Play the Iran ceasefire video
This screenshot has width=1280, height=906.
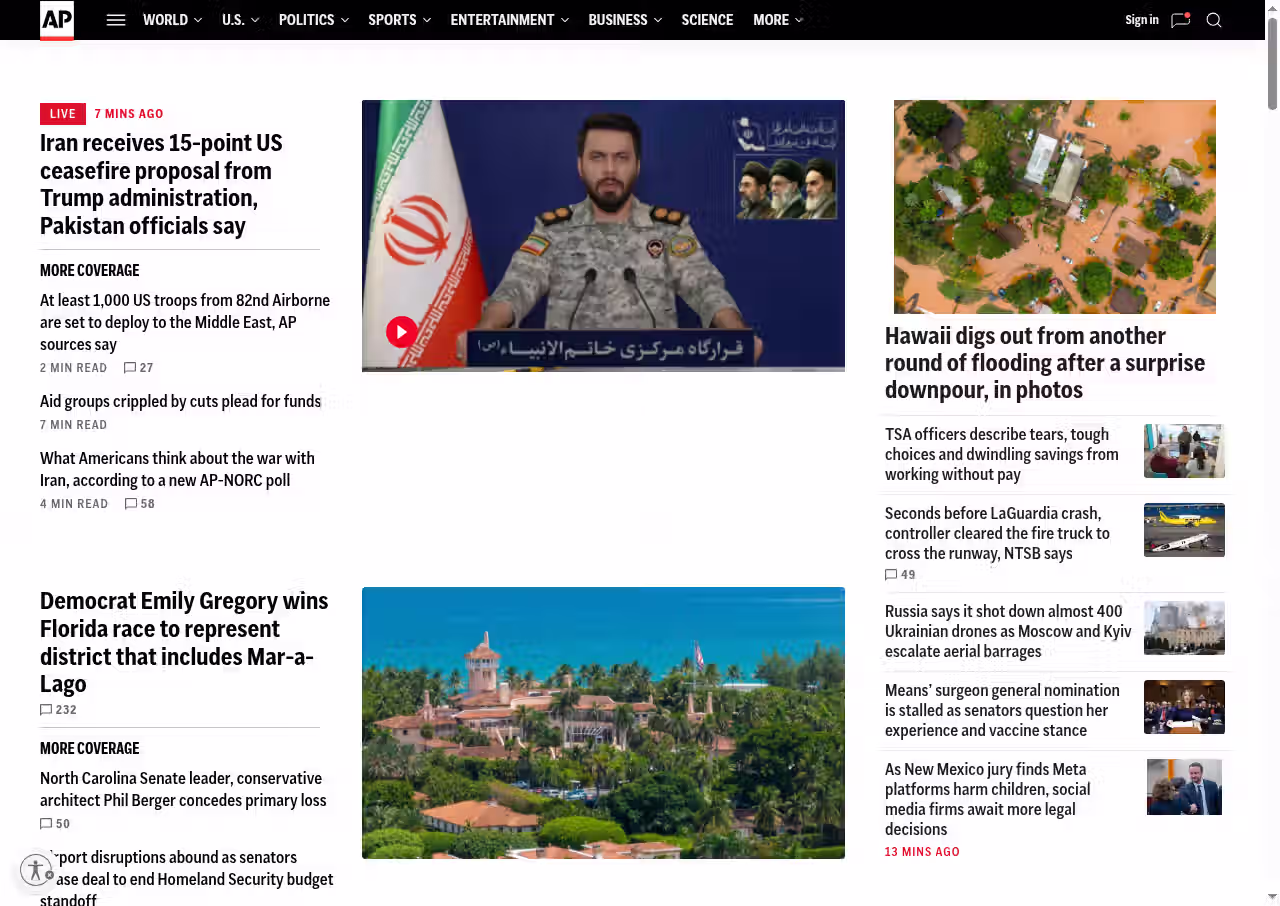point(402,332)
